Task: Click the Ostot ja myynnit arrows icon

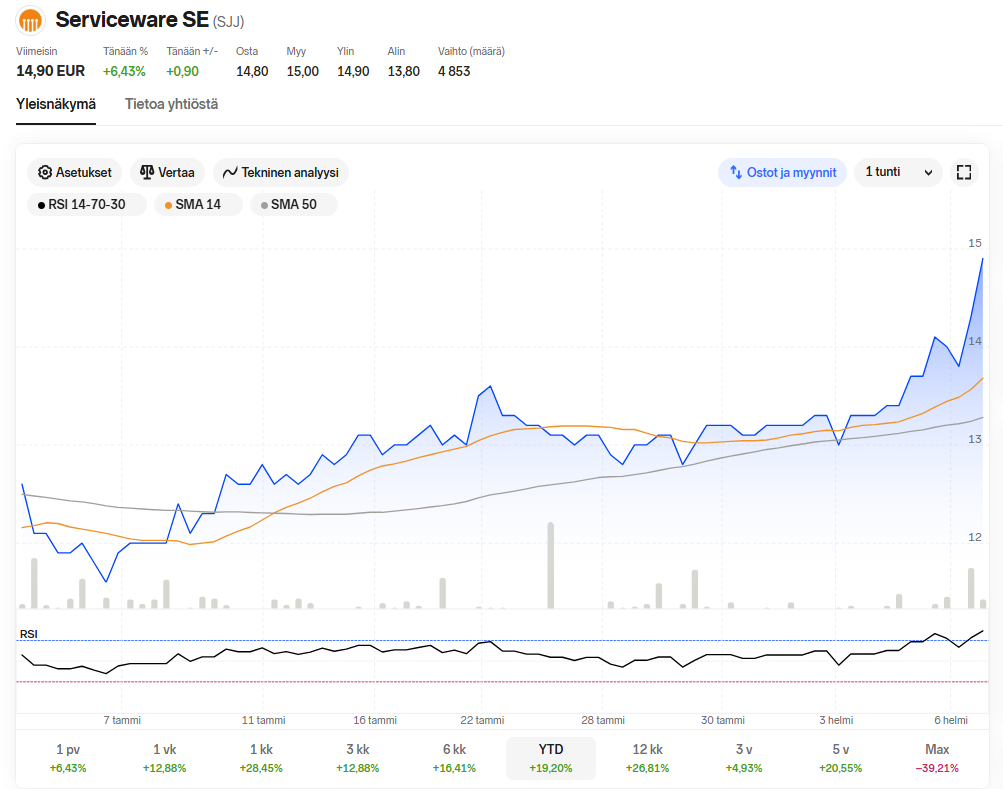Action: (x=736, y=172)
